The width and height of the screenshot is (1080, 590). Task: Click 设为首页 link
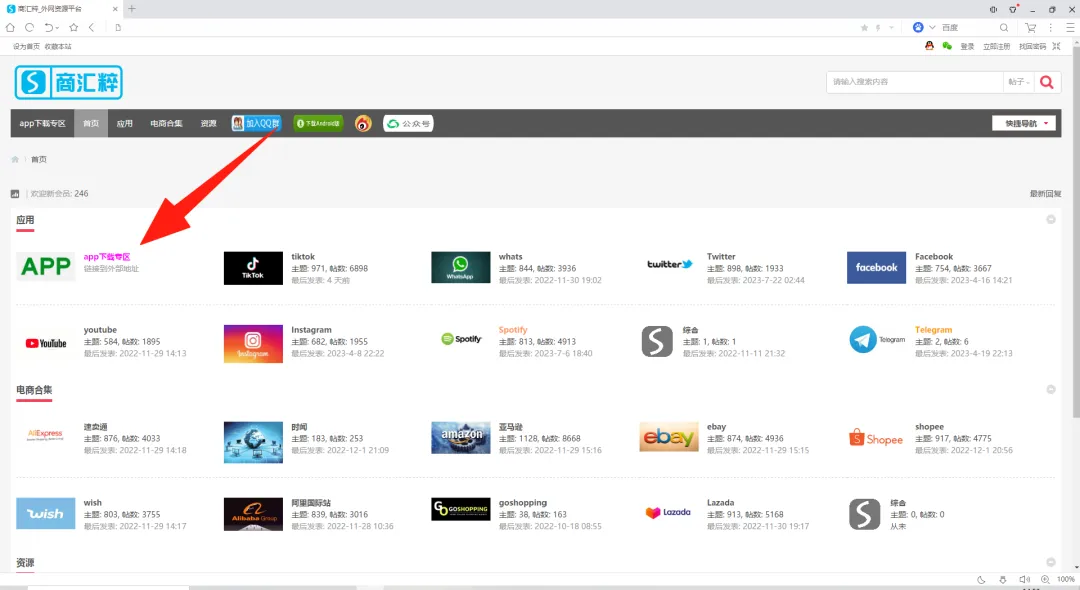coord(26,46)
